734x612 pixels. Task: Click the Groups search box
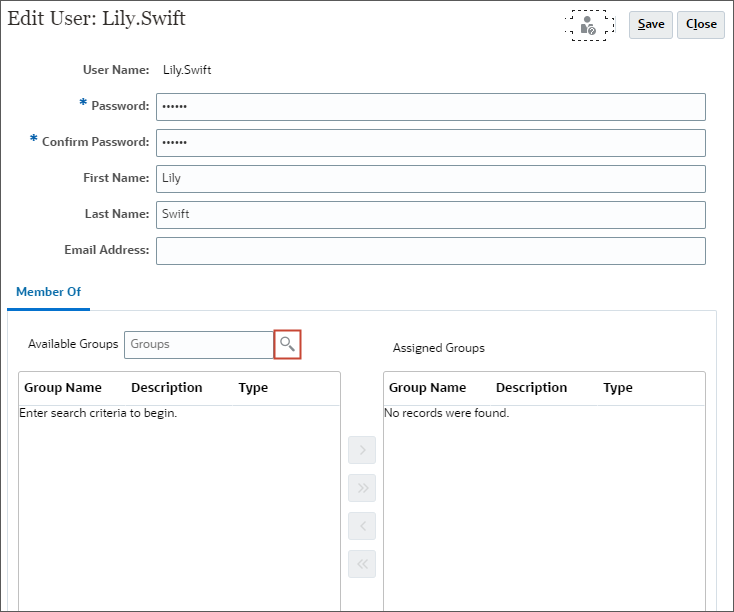(199, 345)
